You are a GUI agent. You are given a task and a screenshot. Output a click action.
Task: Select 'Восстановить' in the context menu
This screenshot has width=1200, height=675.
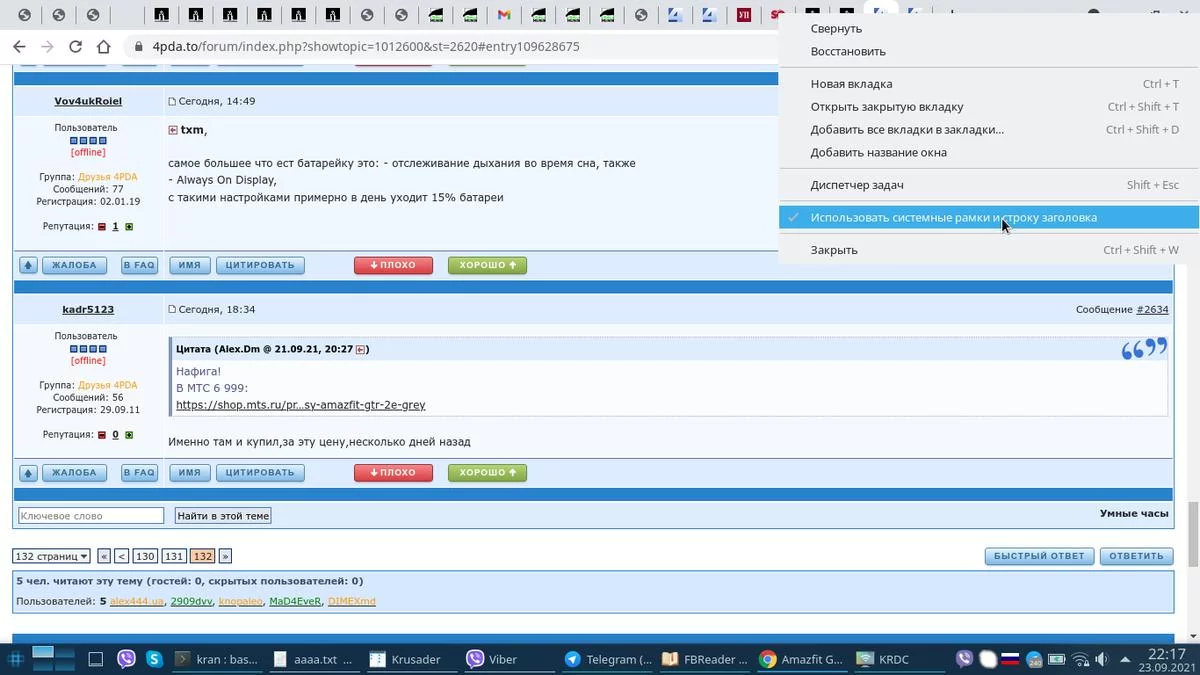click(x=989, y=51)
